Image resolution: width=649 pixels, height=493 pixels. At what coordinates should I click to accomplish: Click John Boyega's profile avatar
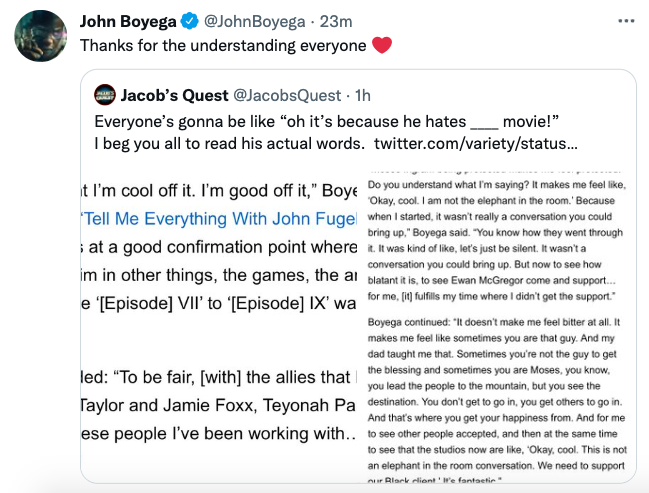39,36
